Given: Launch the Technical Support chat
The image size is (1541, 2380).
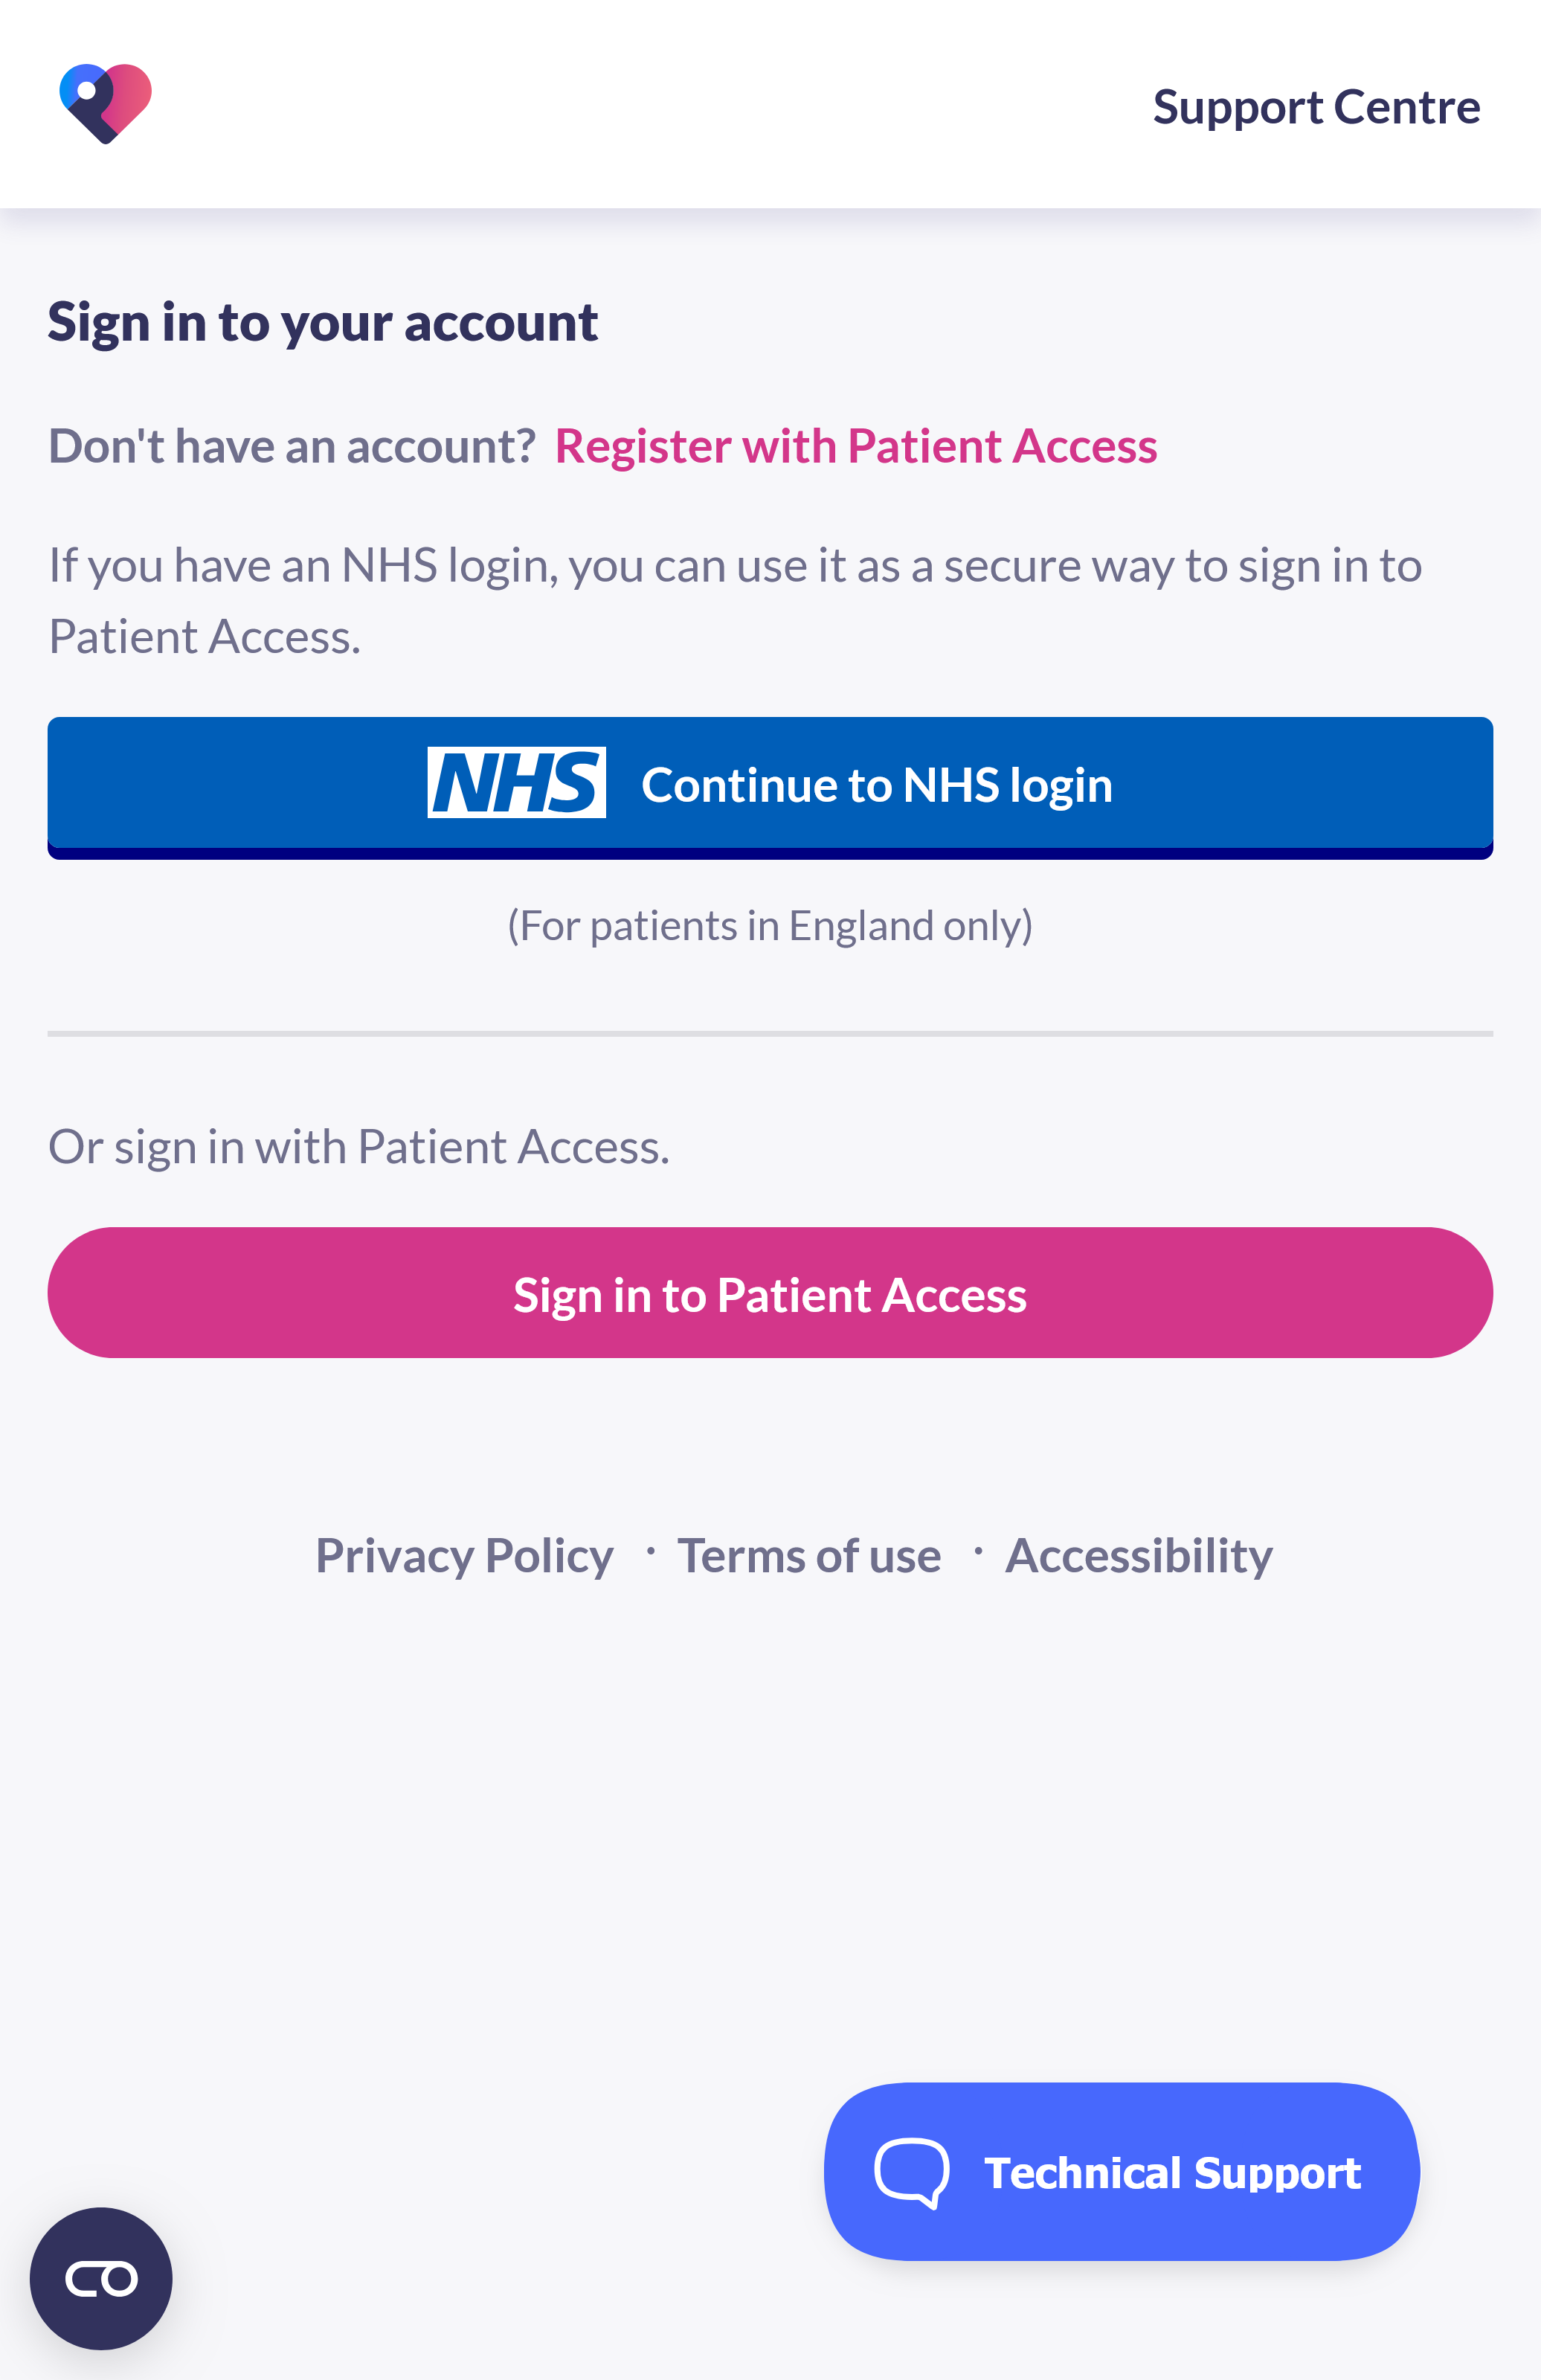Looking at the screenshot, I should tap(1120, 2172).
